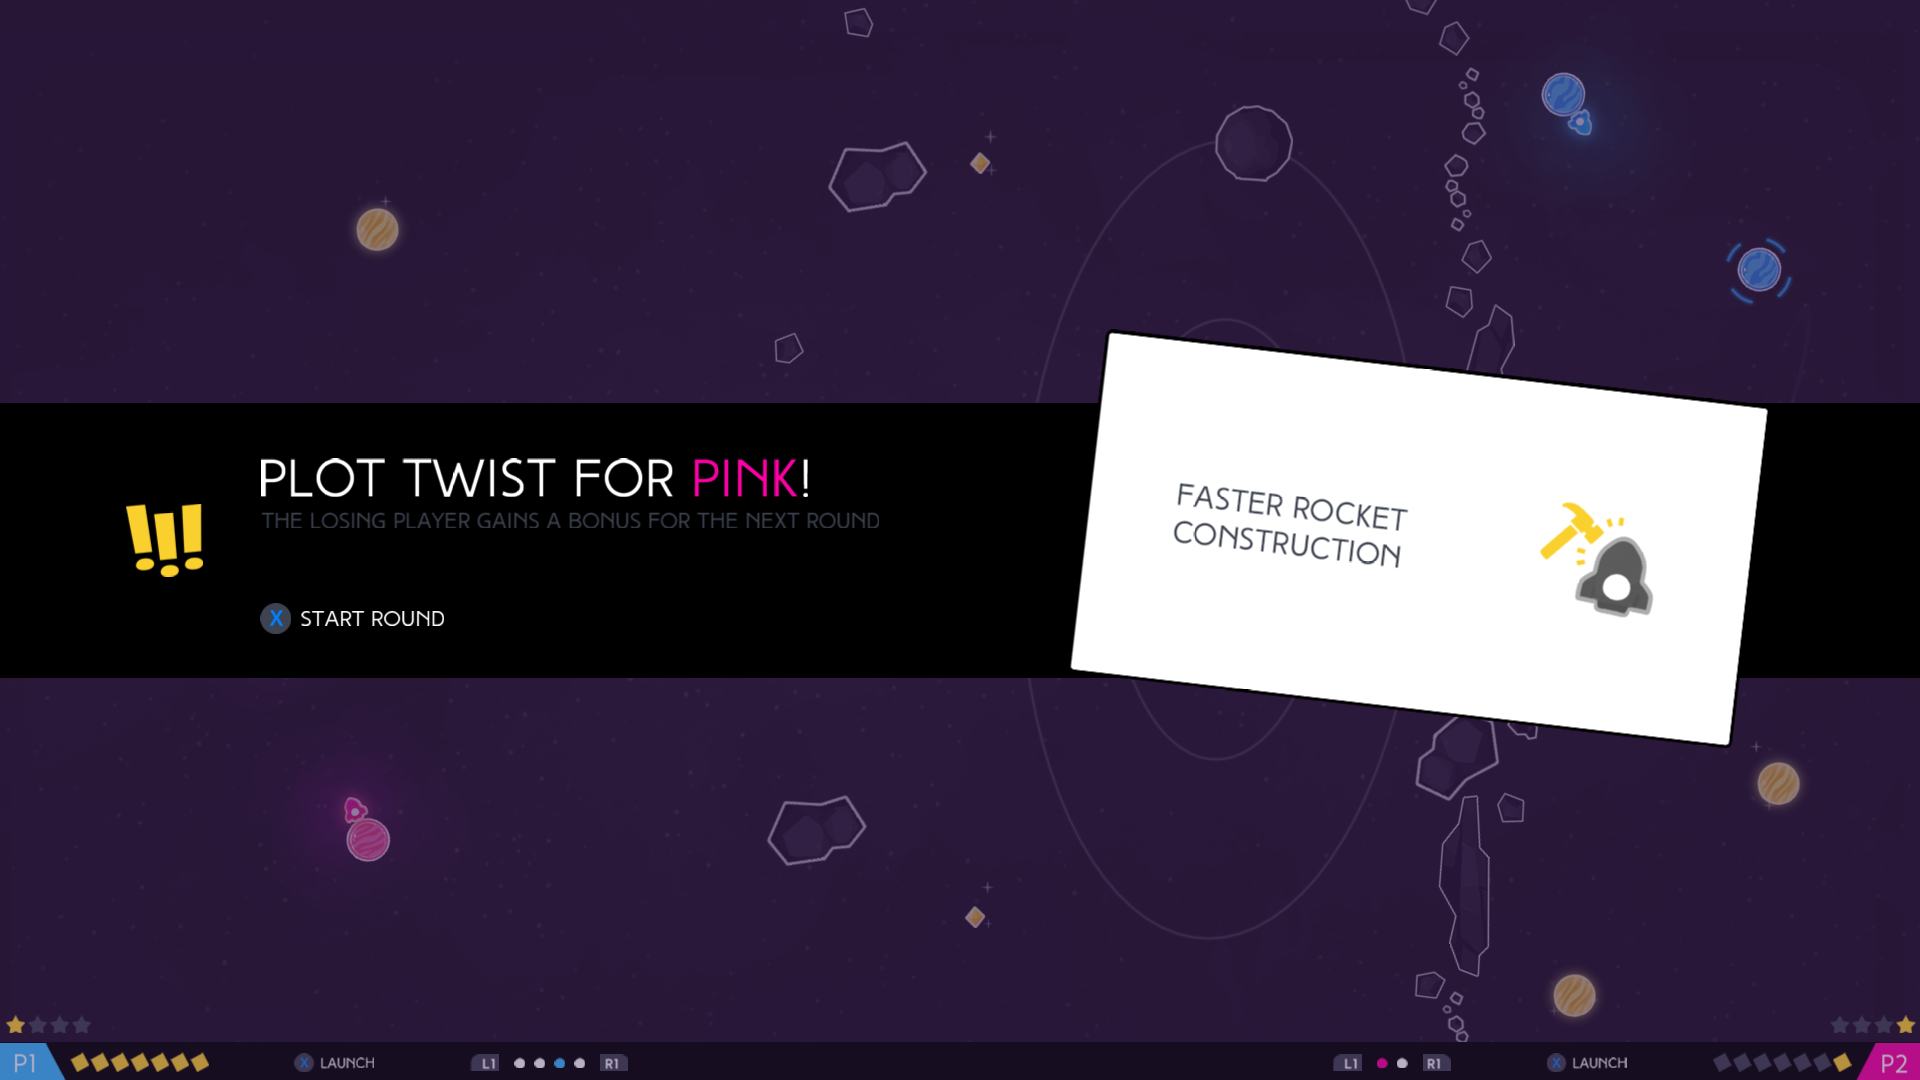Click the pink striped home planet

[368, 840]
